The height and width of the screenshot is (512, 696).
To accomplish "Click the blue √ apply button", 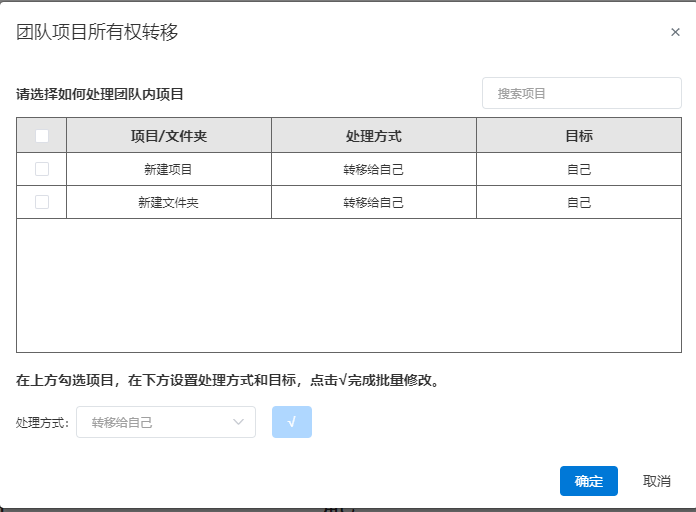I will coord(292,422).
